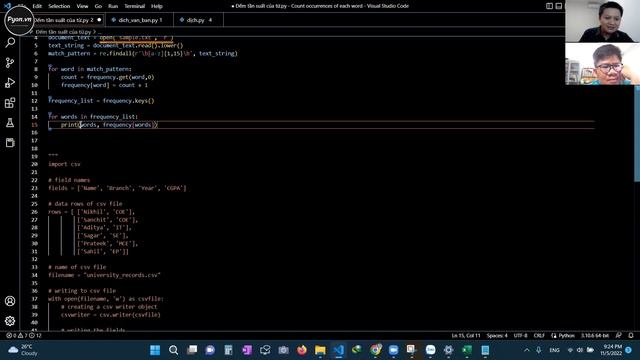Click the editor vertical scrollbar
Image resolution: width=640 pixels, height=360 pixels.
[x=637, y=133]
